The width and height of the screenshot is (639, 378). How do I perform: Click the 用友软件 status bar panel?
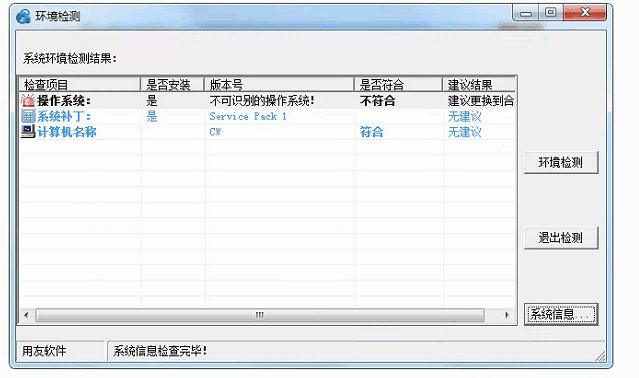[x=60, y=351]
